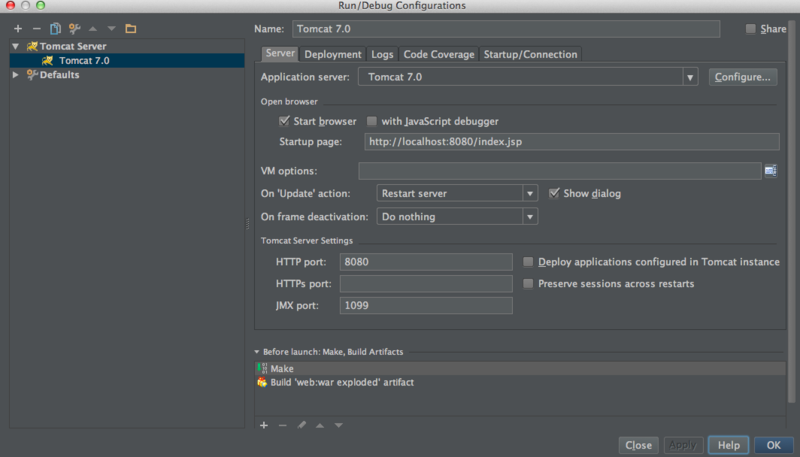Click the JMX port field

[x=426, y=306]
